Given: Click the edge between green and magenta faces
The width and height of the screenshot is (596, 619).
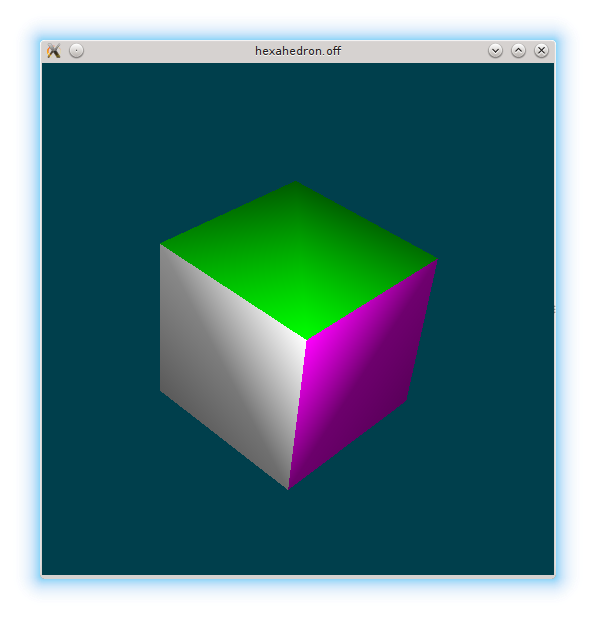Looking at the screenshot, I should pyautogui.click(x=372, y=299).
